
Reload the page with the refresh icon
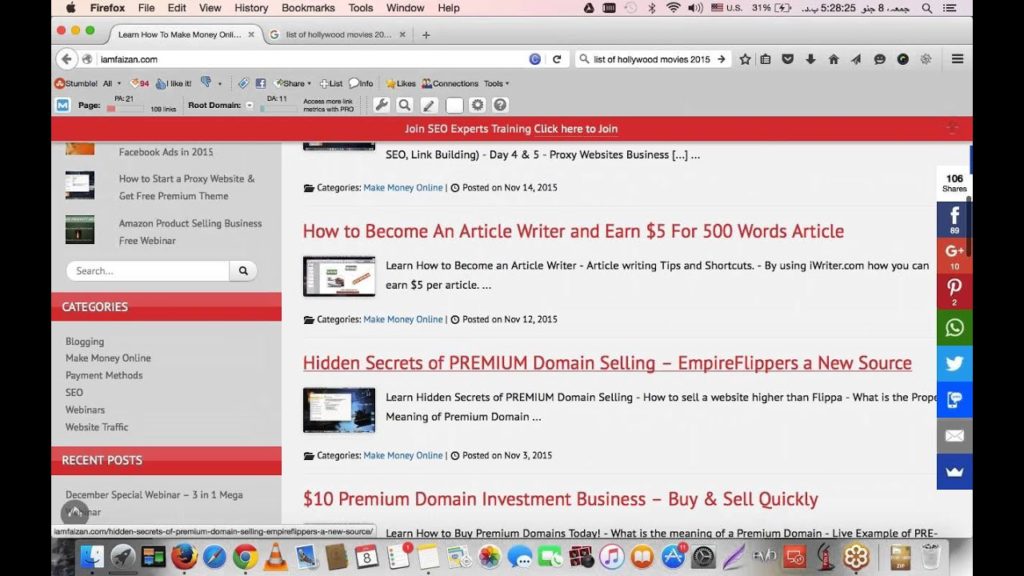[557, 59]
